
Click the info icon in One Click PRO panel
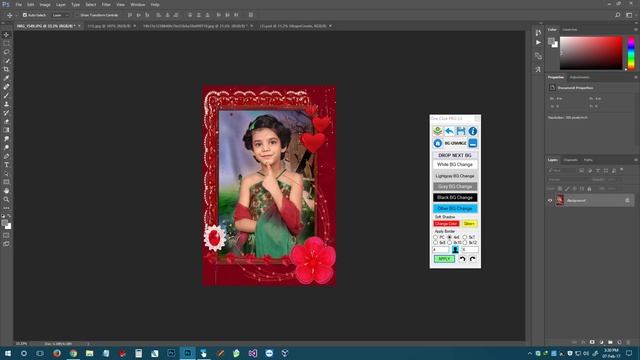click(473, 131)
